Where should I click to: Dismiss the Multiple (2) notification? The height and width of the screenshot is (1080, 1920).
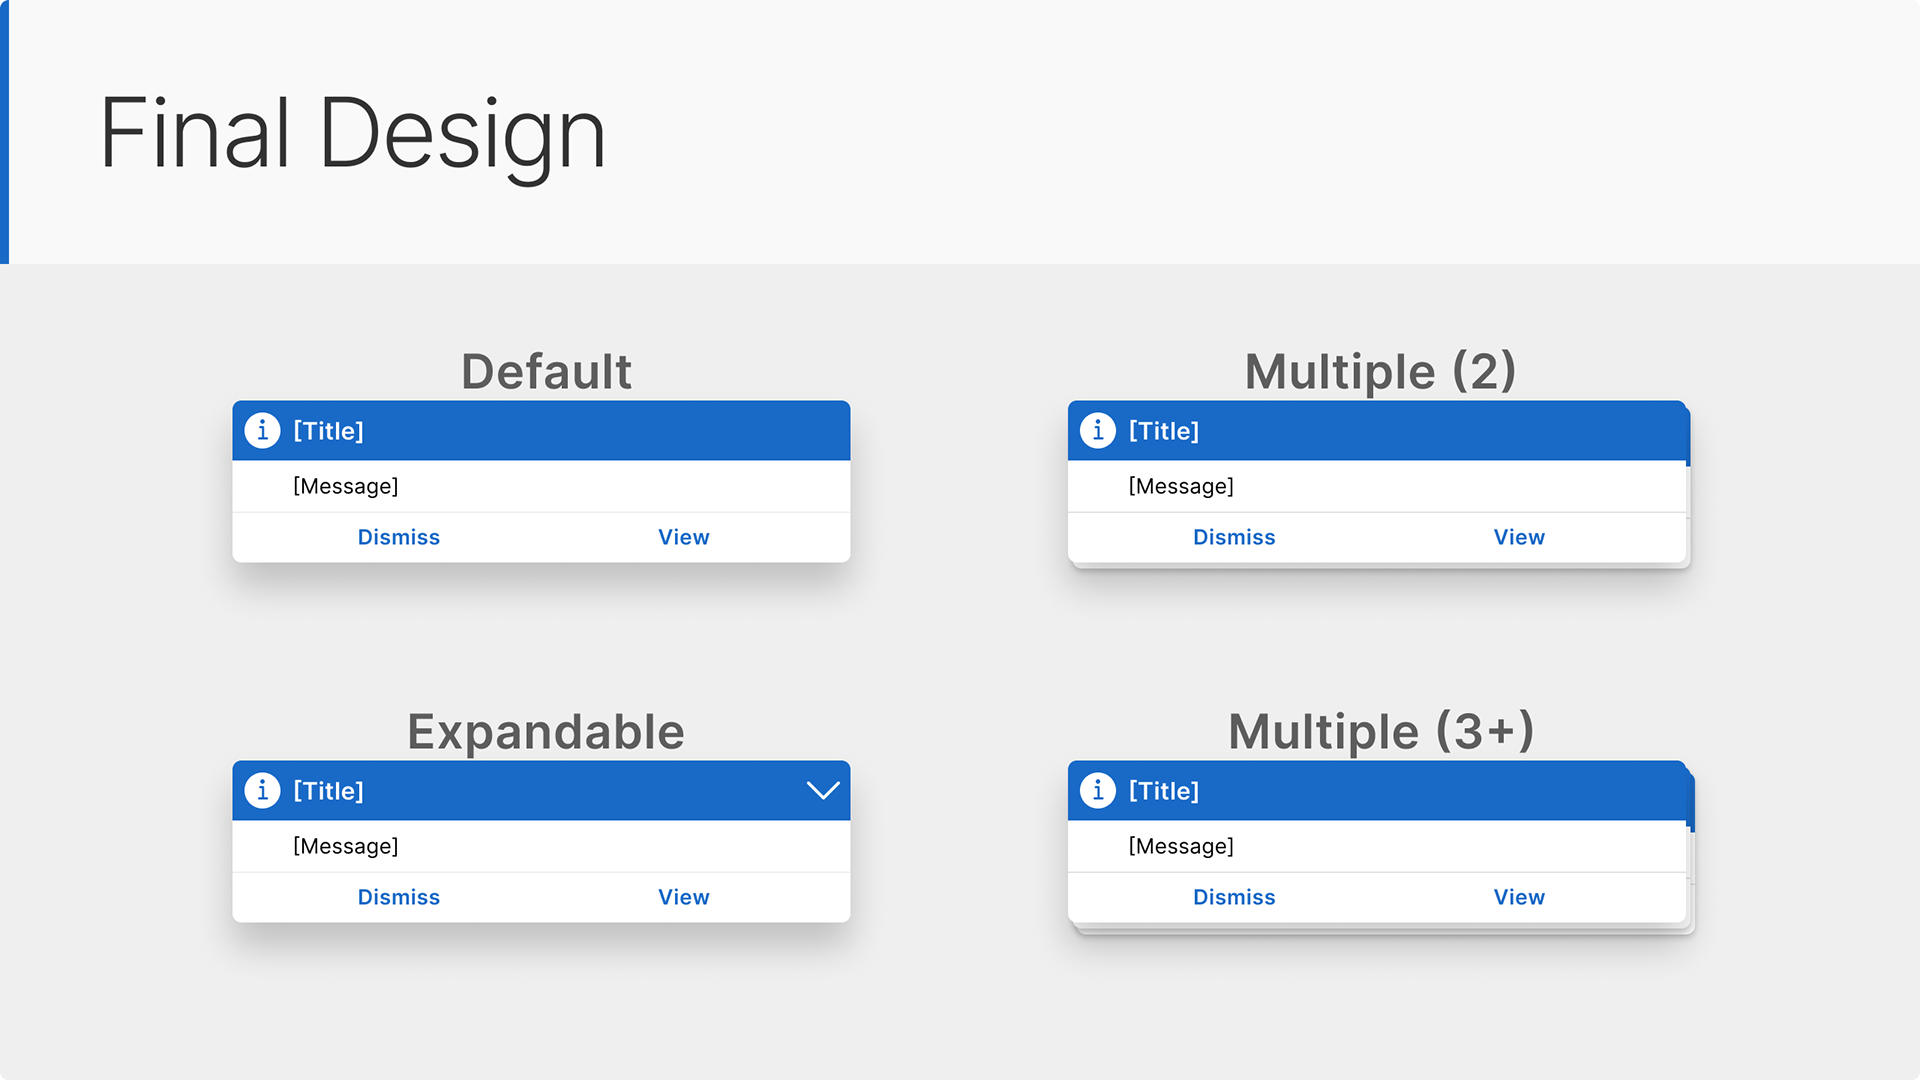tap(1234, 537)
